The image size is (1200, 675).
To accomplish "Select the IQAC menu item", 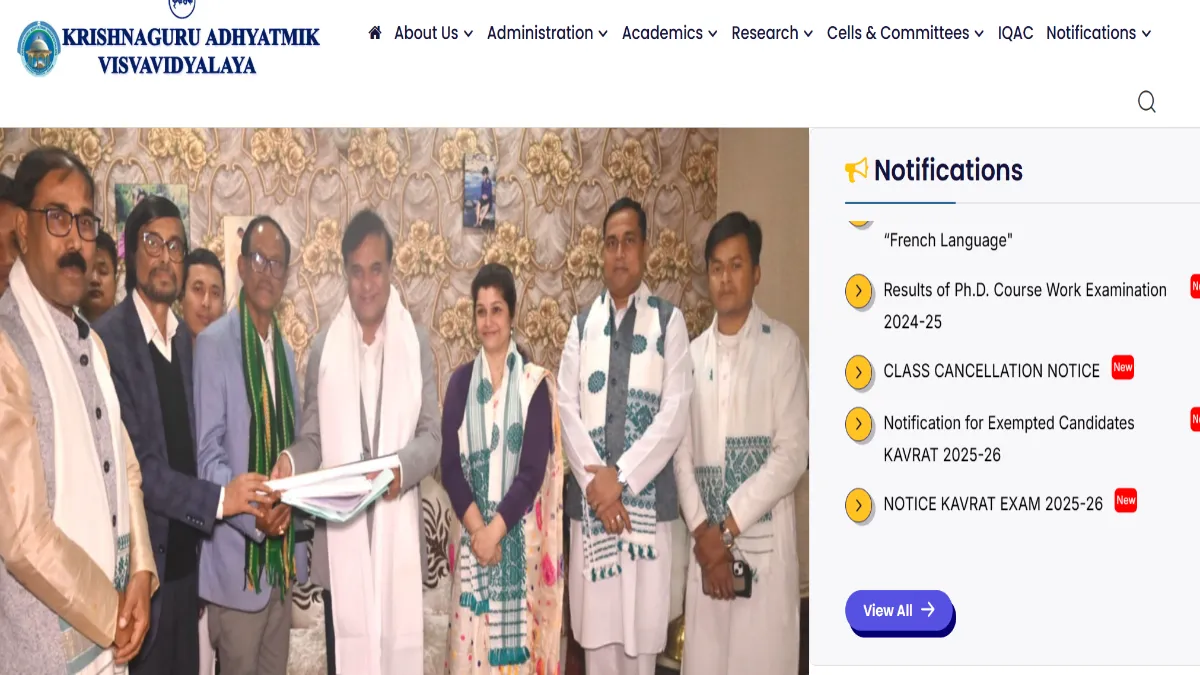I will tap(1015, 33).
